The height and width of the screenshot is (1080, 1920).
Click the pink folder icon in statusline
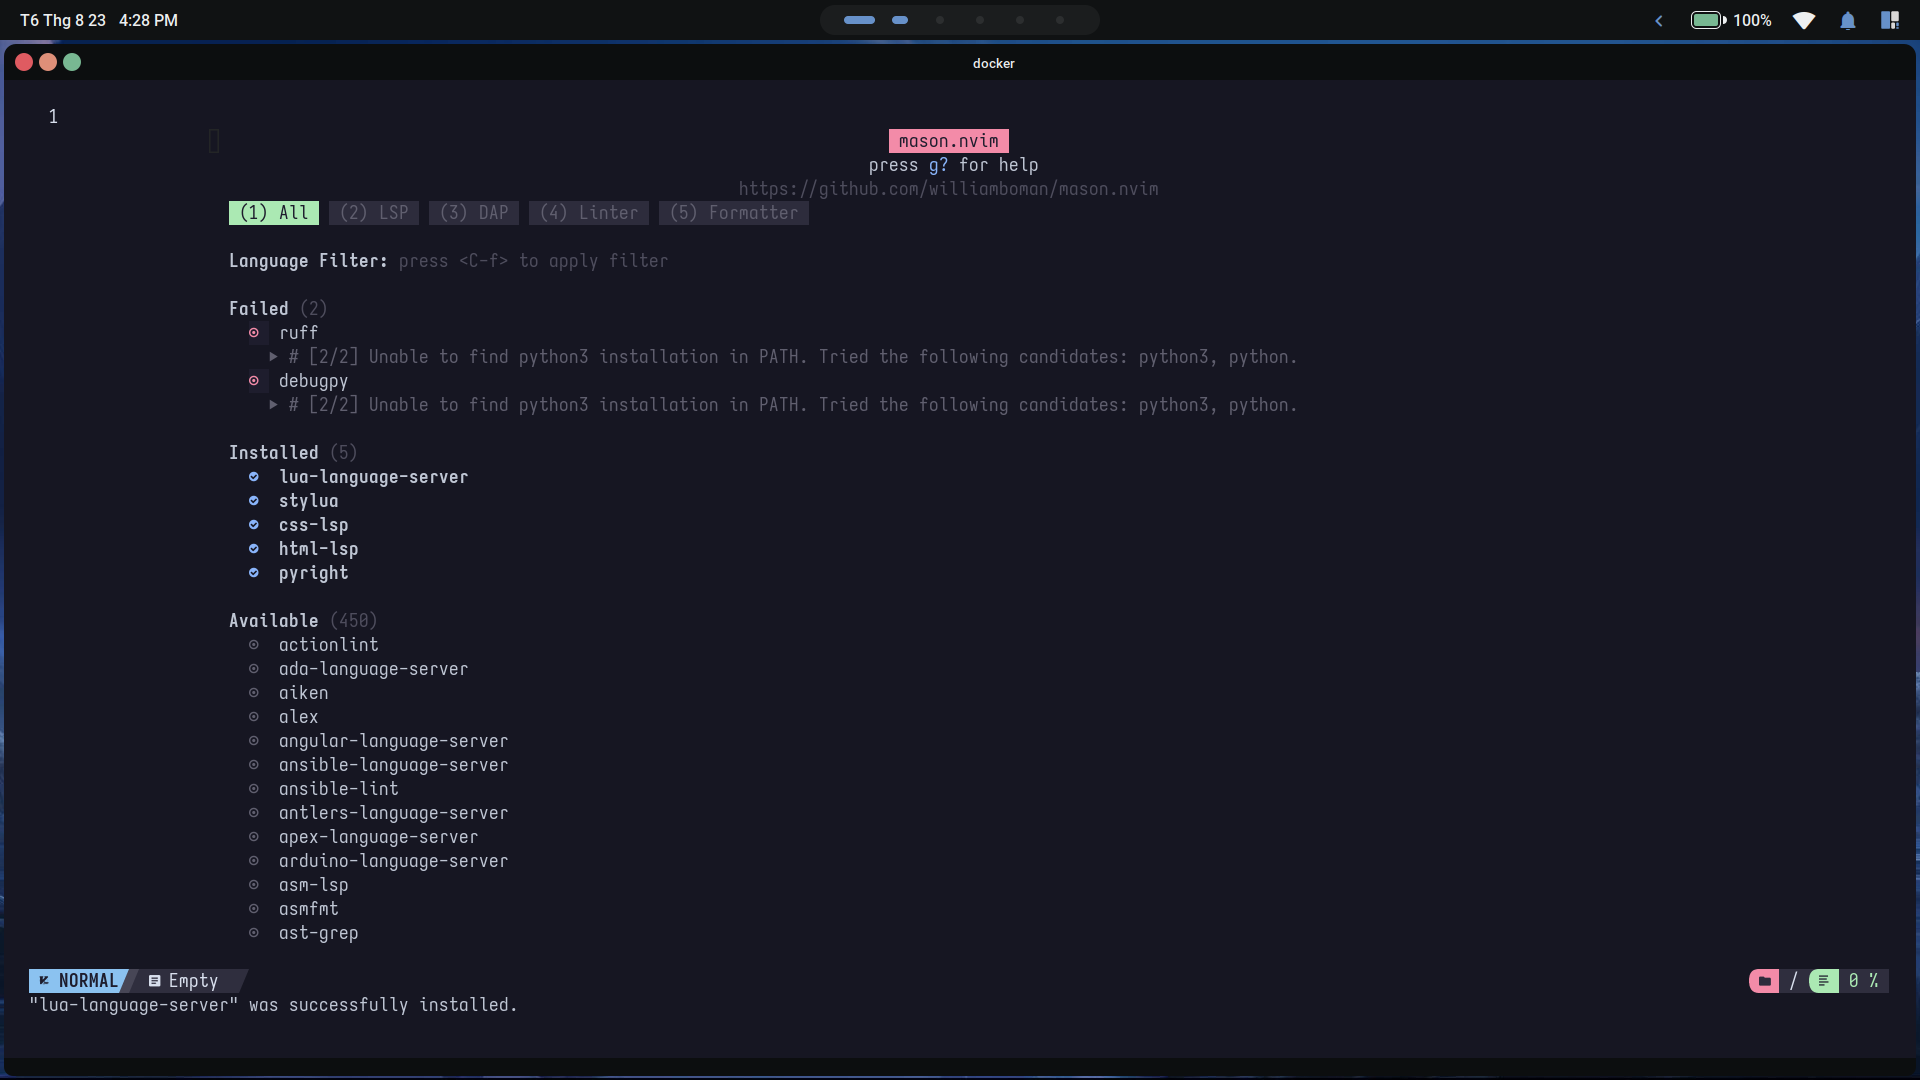click(x=1764, y=981)
